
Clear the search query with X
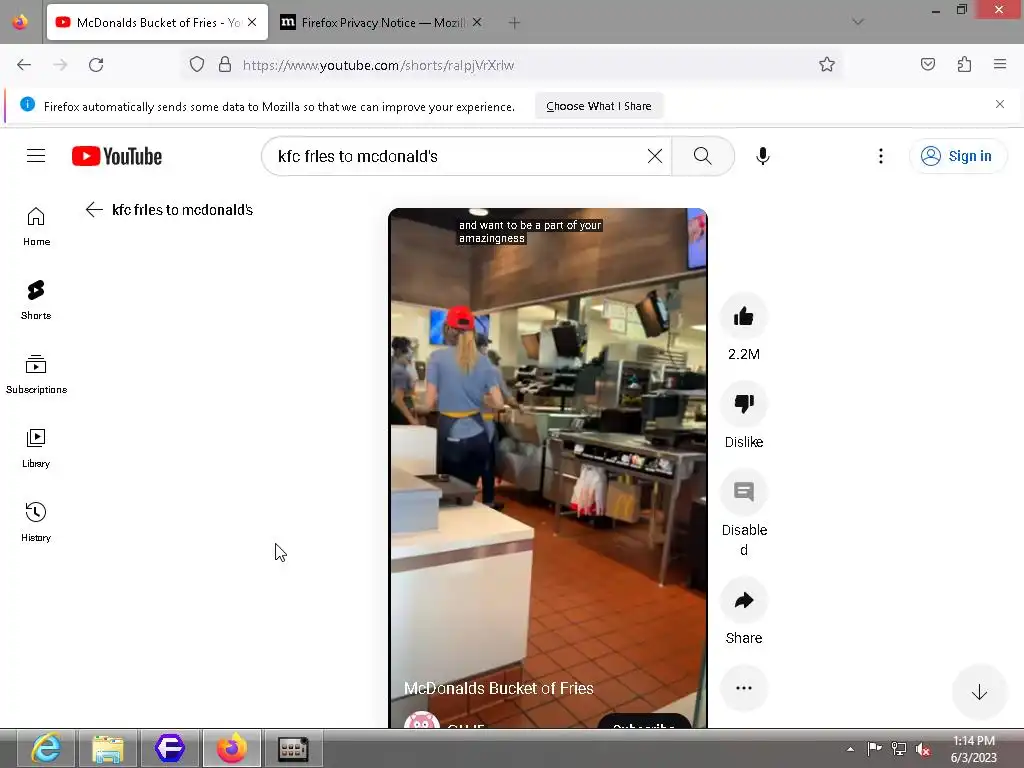click(x=654, y=156)
